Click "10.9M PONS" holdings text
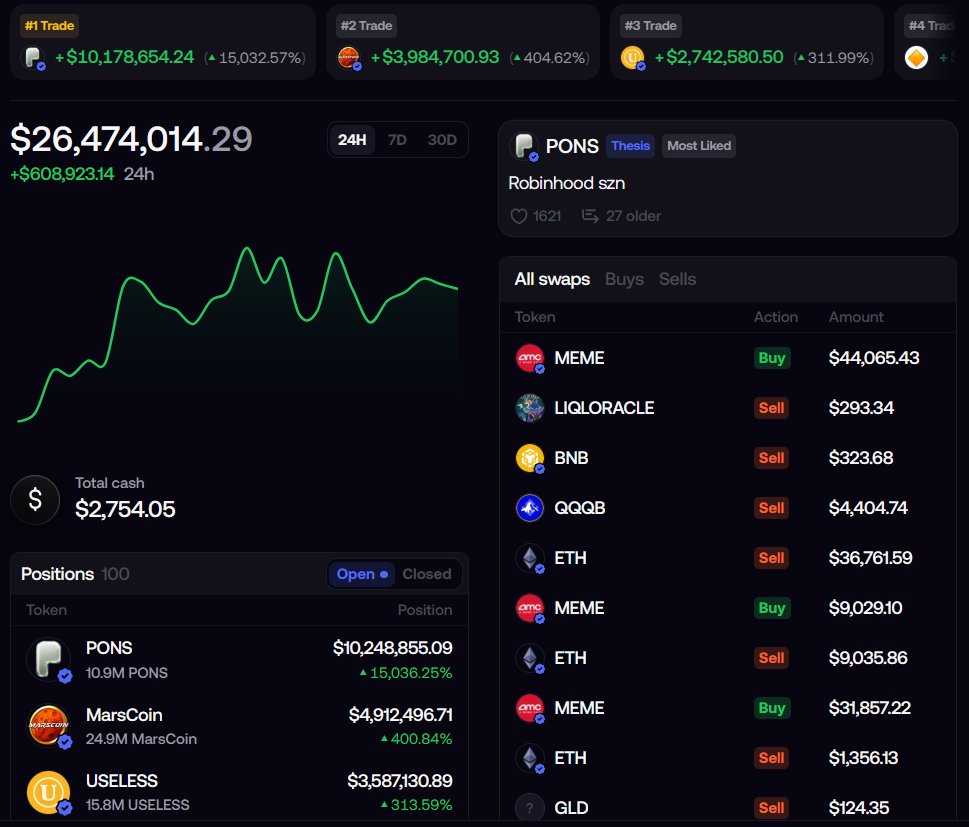Image resolution: width=969 pixels, height=827 pixels. click(127, 673)
